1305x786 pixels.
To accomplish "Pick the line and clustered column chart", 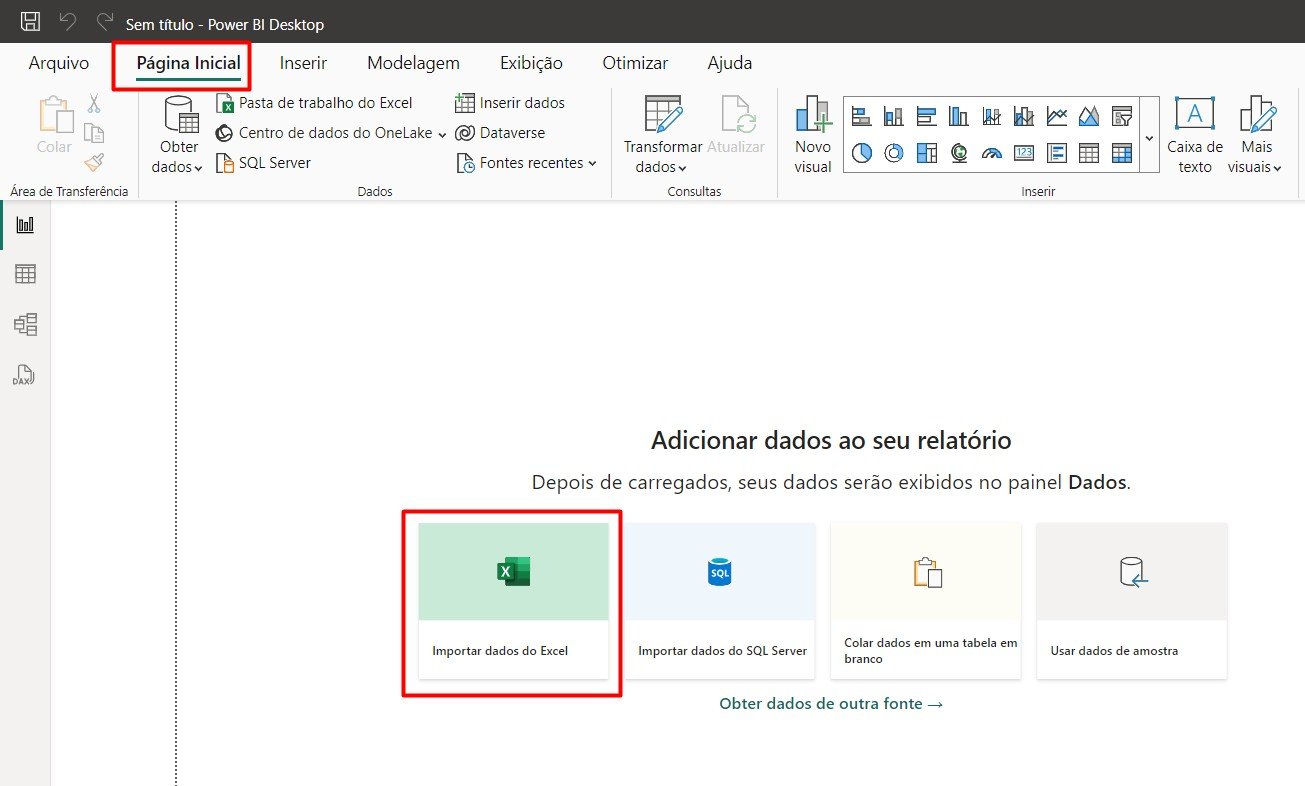I will tap(1024, 116).
